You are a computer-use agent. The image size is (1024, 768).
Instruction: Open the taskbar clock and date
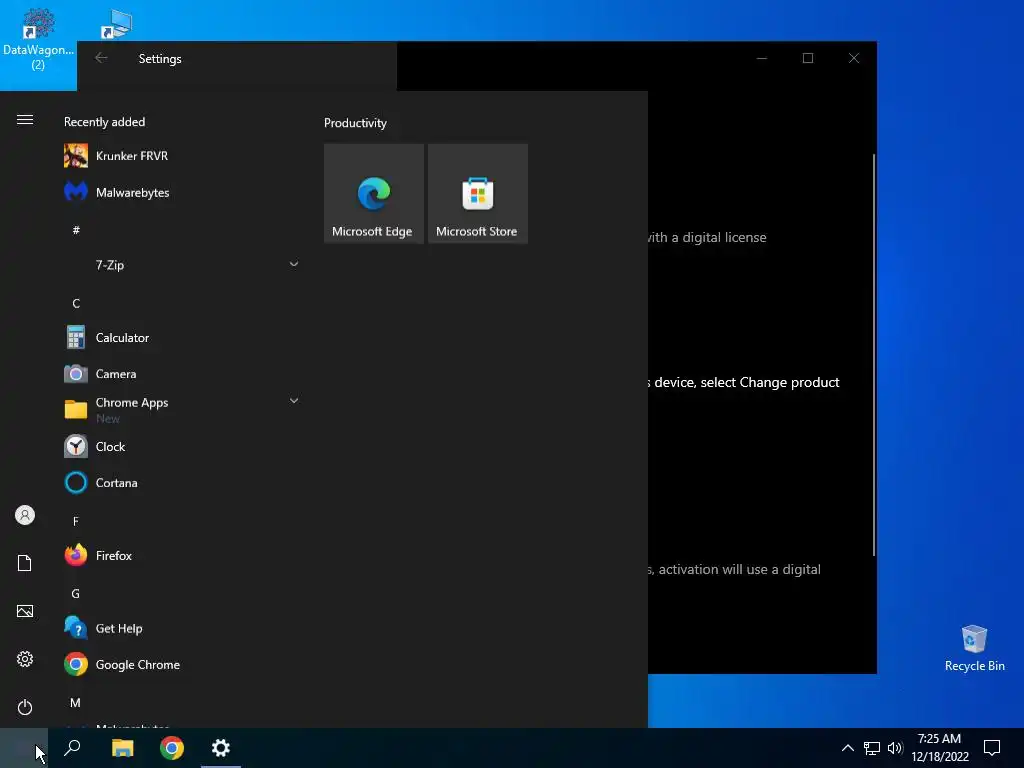940,748
